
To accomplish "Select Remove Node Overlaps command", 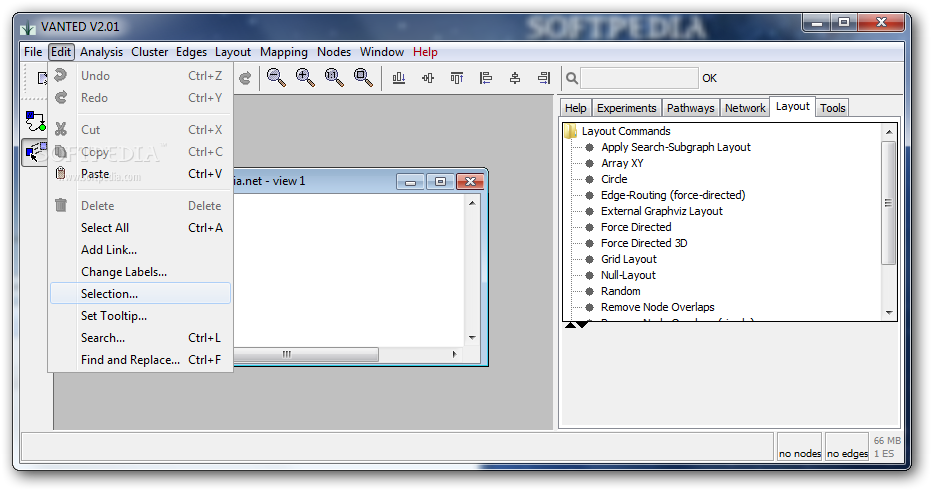I will tap(657, 307).
